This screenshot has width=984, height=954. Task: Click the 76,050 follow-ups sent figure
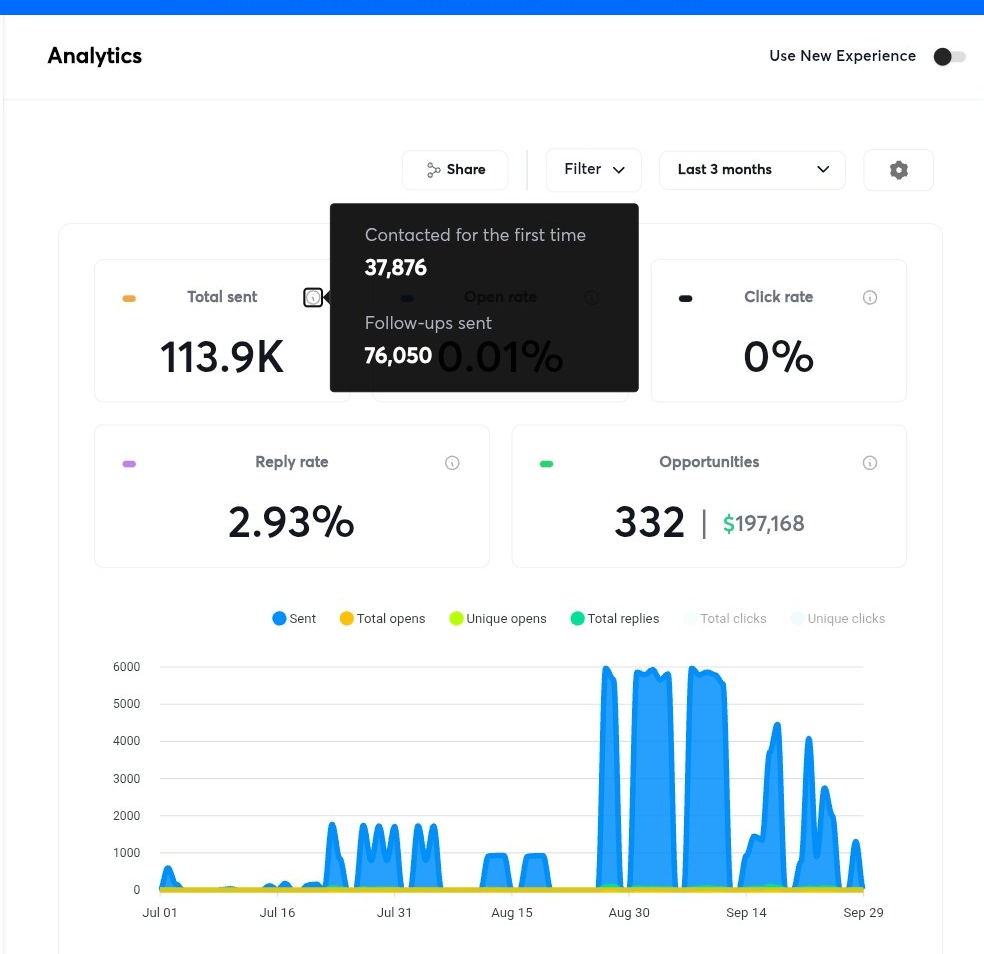[x=398, y=356]
